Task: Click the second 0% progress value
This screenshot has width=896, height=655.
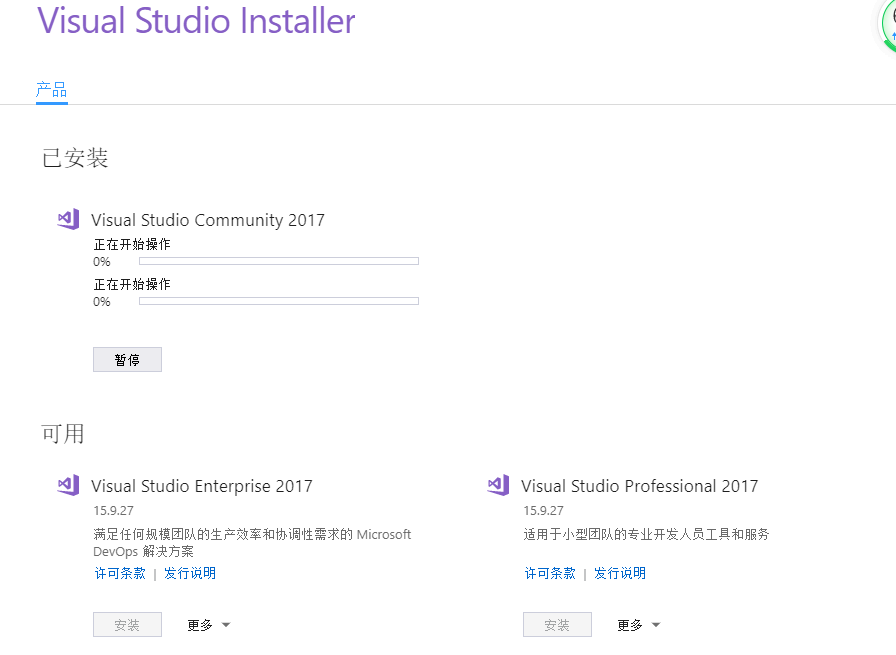Action: (x=102, y=302)
